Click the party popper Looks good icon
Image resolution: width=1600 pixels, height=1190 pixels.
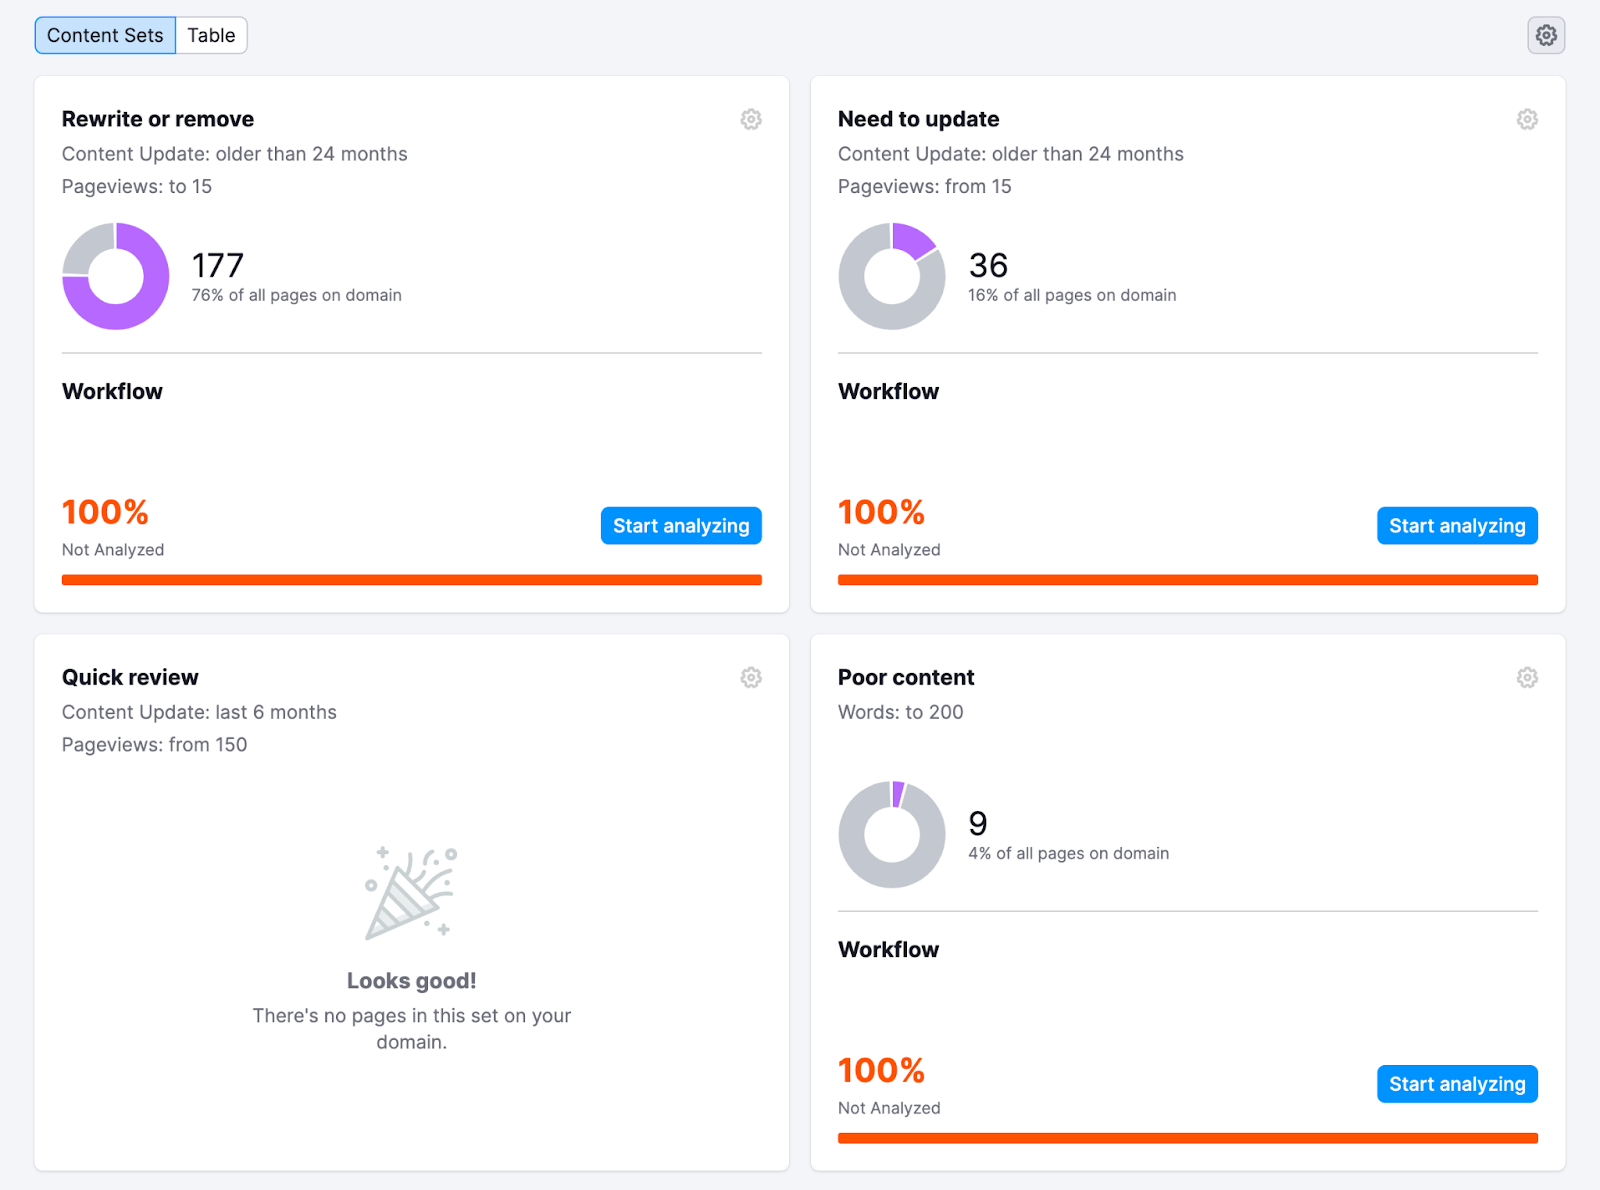pyautogui.click(x=411, y=893)
